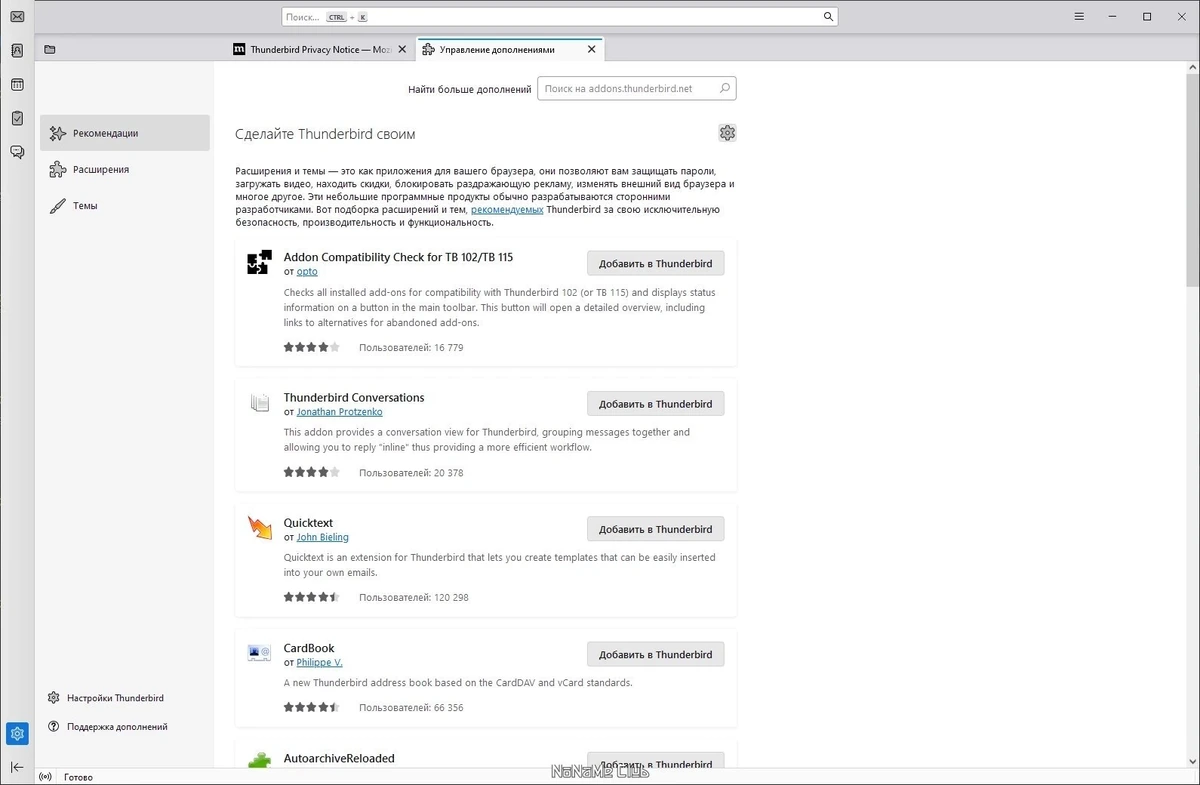Click the AutoarchiveReloaded title text
Image resolution: width=1200 pixels, height=785 pixels.
coord(339,758)
